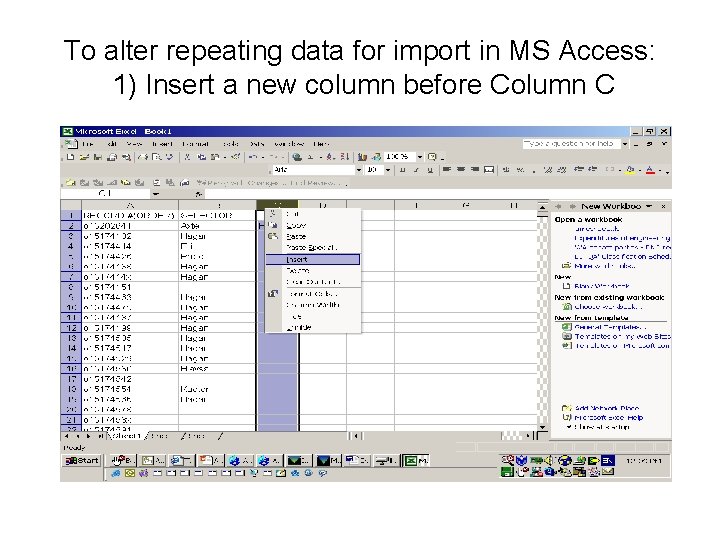
Task: Click the Blank Workbook link
Action: tap(602, 286)
